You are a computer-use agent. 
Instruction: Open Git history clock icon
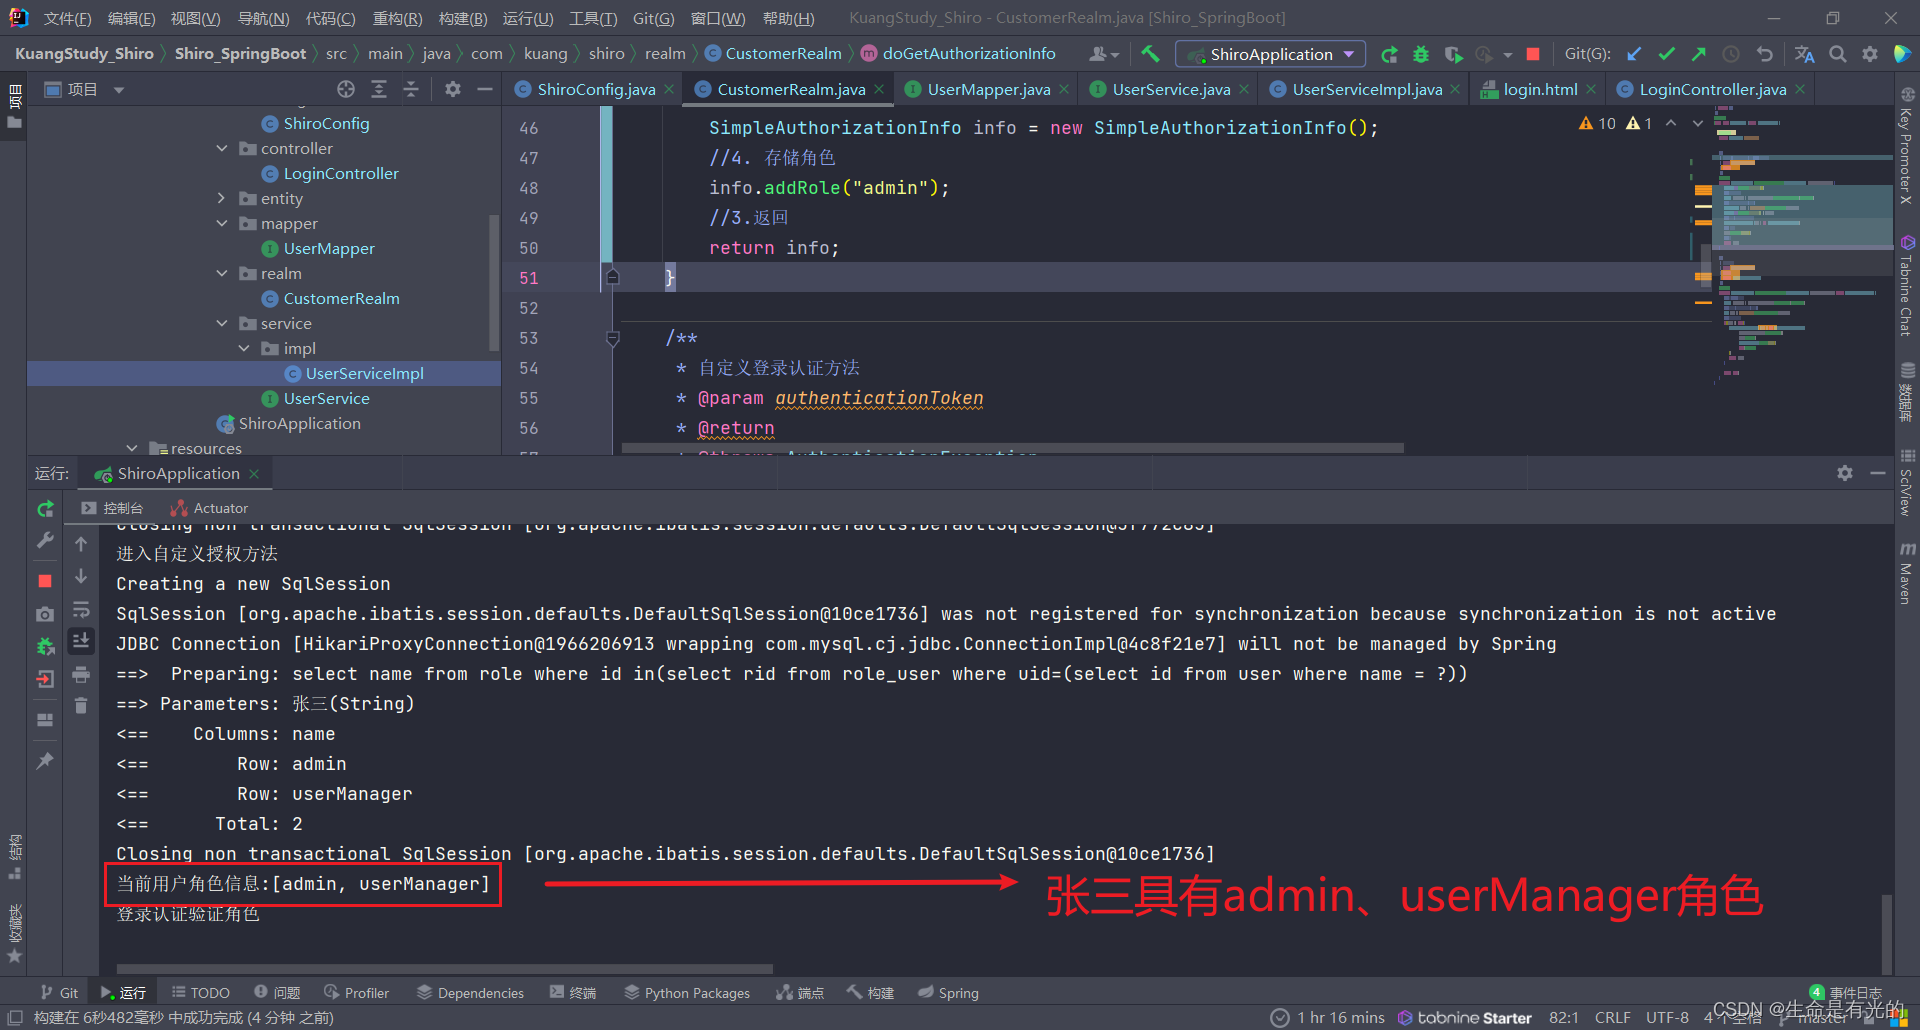(x=1731, y=54)
